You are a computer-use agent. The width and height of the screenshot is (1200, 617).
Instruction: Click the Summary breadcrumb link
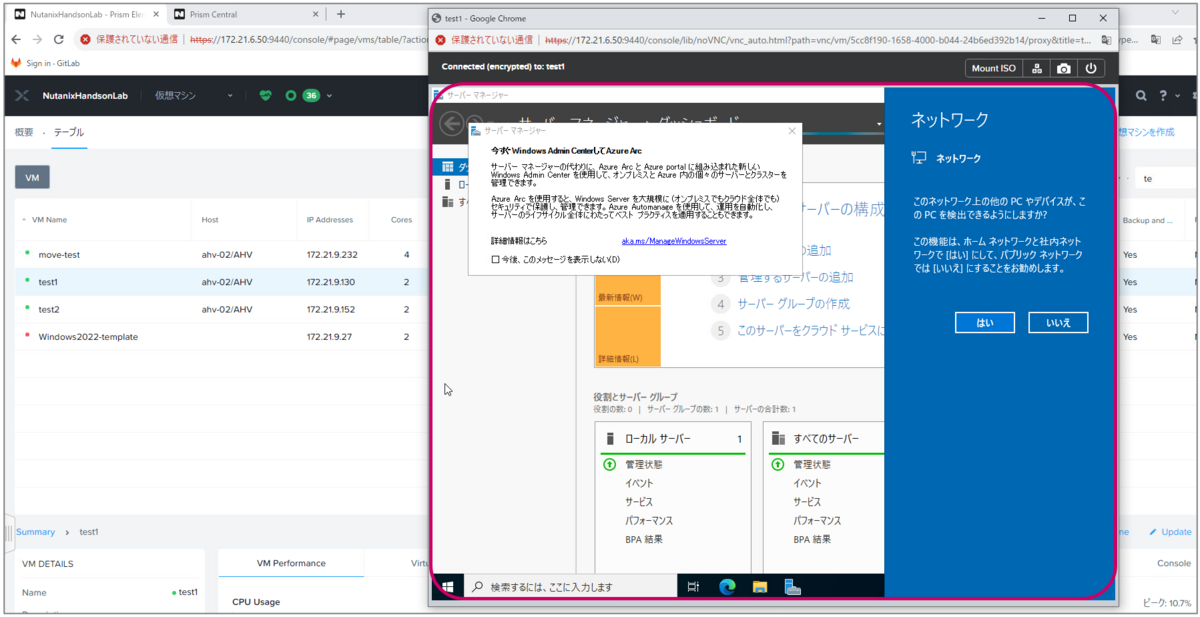[35, 532]
